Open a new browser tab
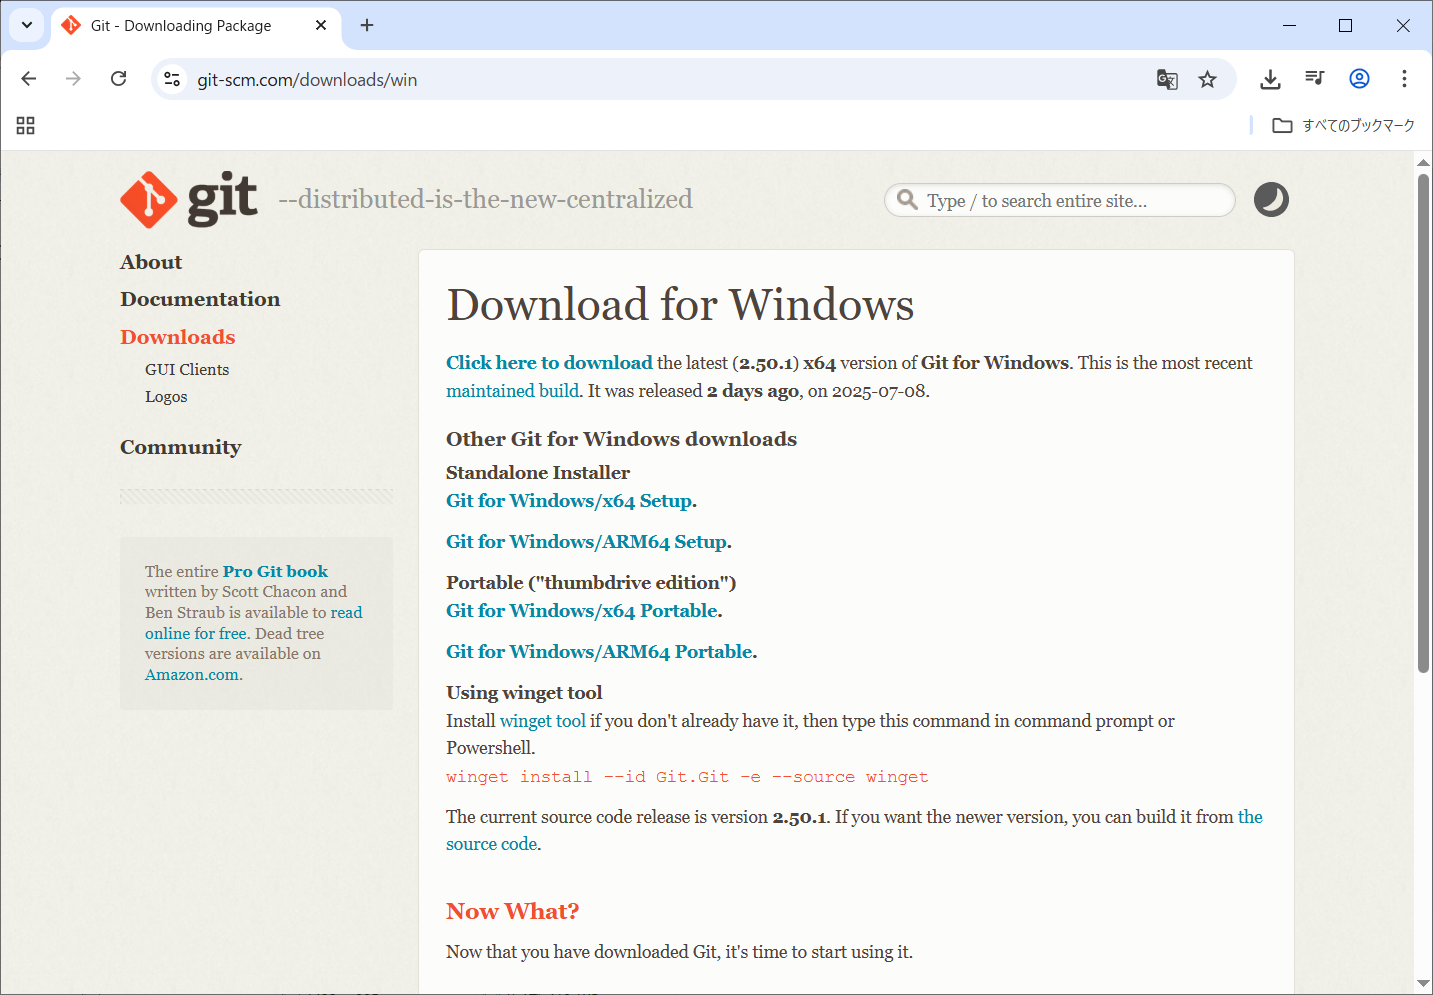The width and height of the screenshot is (1433, 995). pyautogui.click(x=367, y=25)
